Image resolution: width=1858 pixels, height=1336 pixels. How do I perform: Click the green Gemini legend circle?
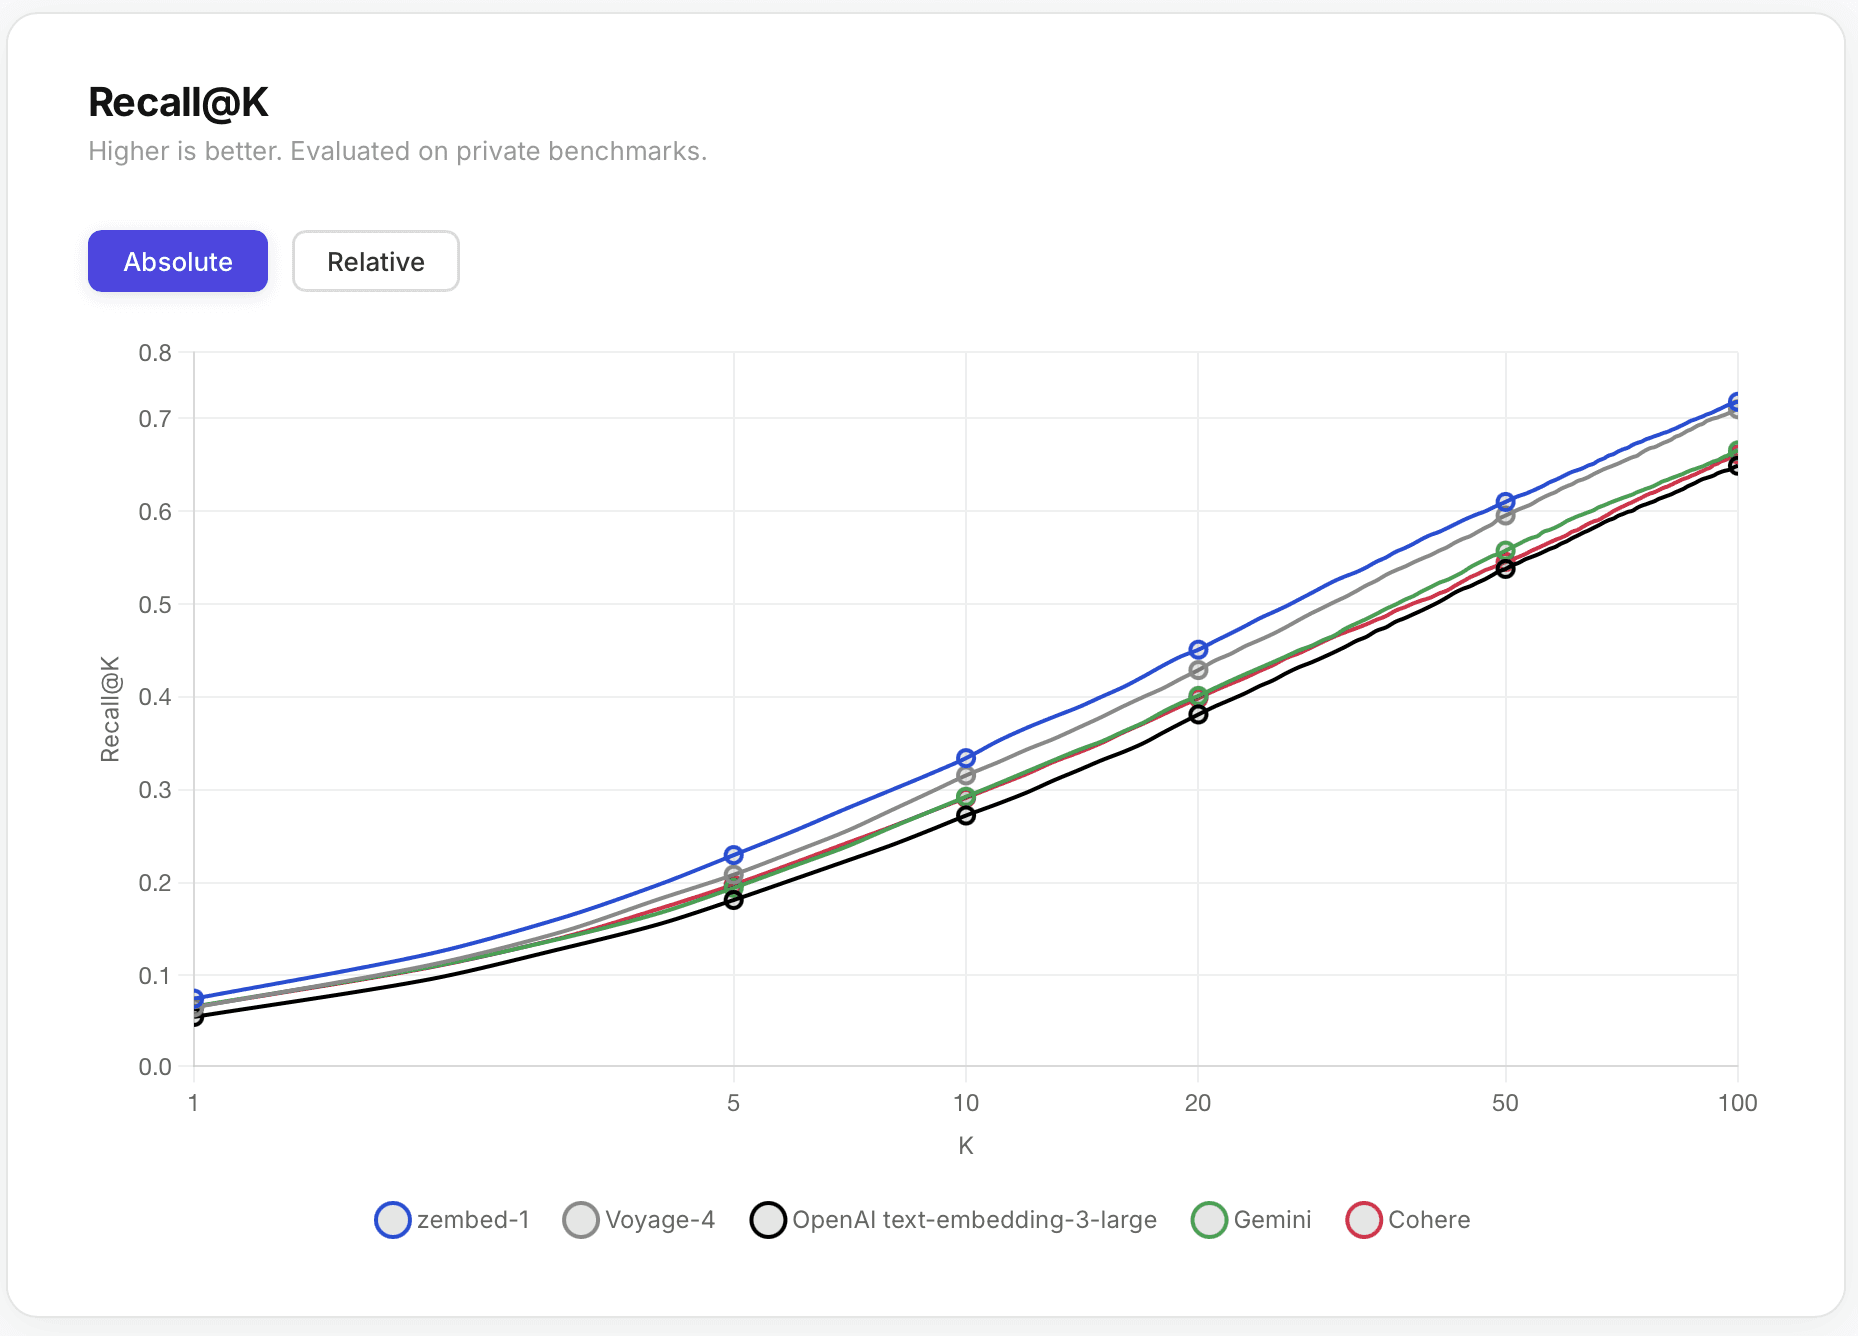1208,1220
